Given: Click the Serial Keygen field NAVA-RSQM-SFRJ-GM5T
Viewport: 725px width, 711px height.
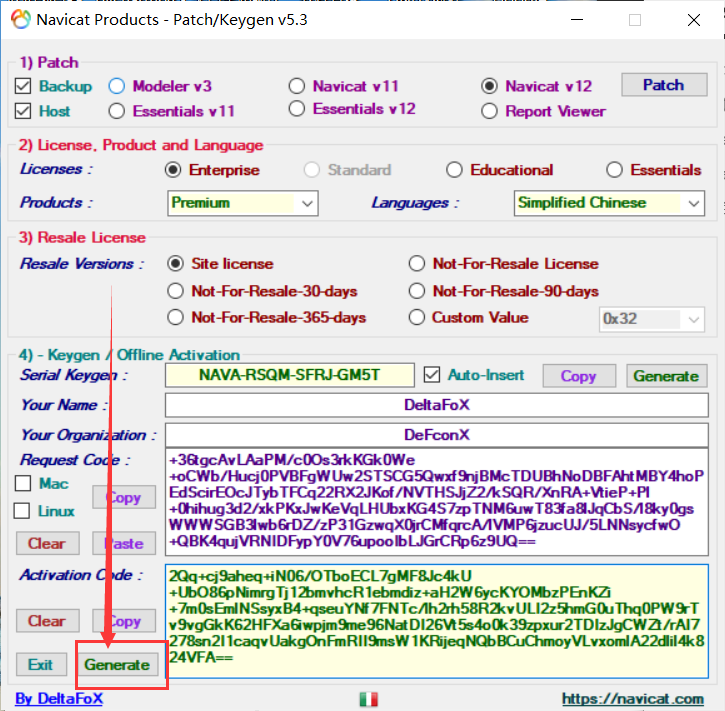Looking at the screenshot, I should tap(289, 375).
